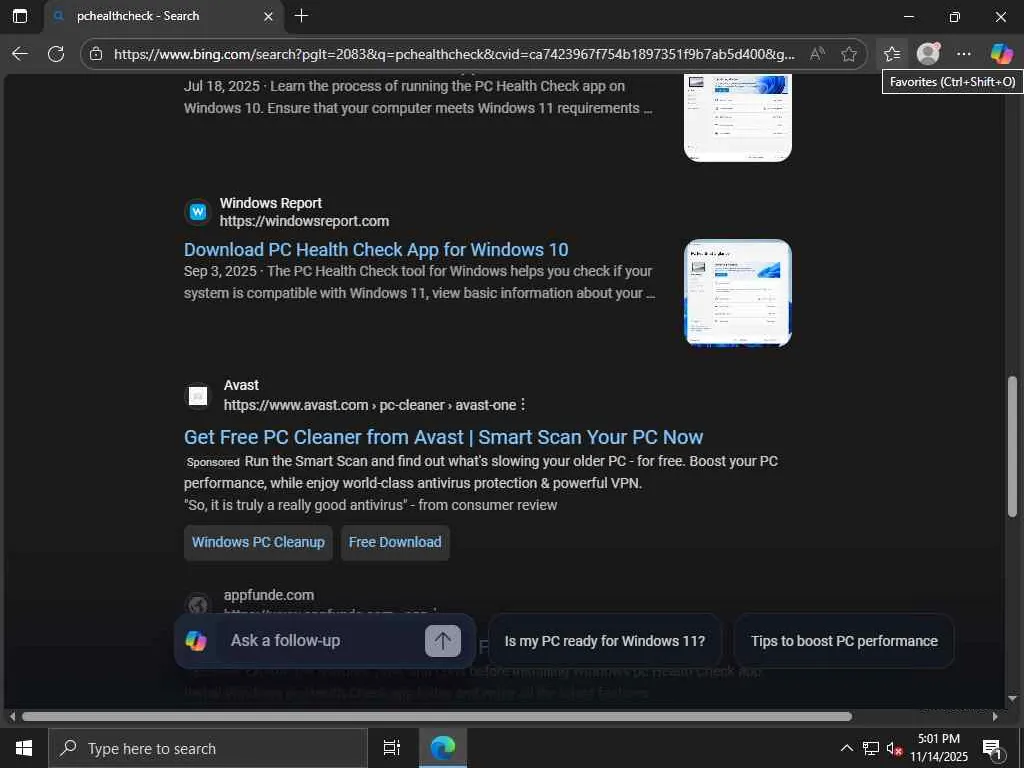Choose Is my PC ready for Windows 11?

coord(605,641)
